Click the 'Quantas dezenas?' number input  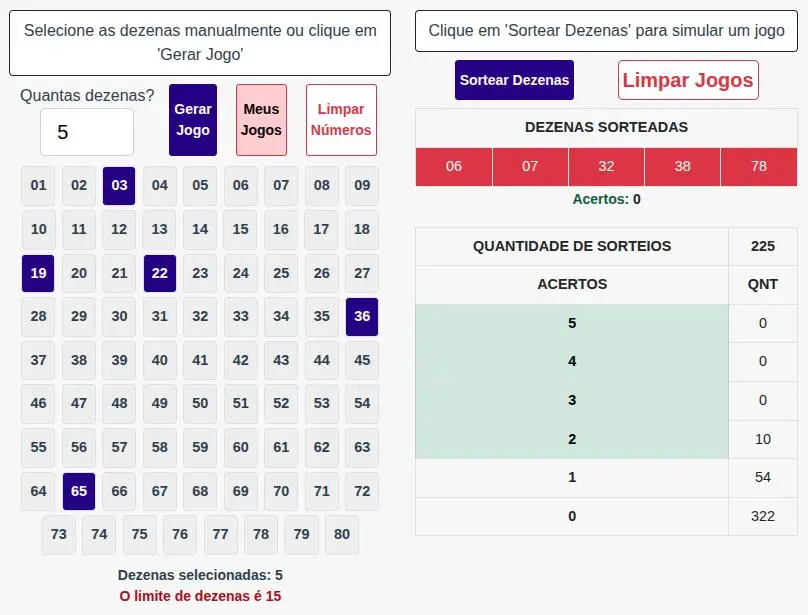click(87, 132)
